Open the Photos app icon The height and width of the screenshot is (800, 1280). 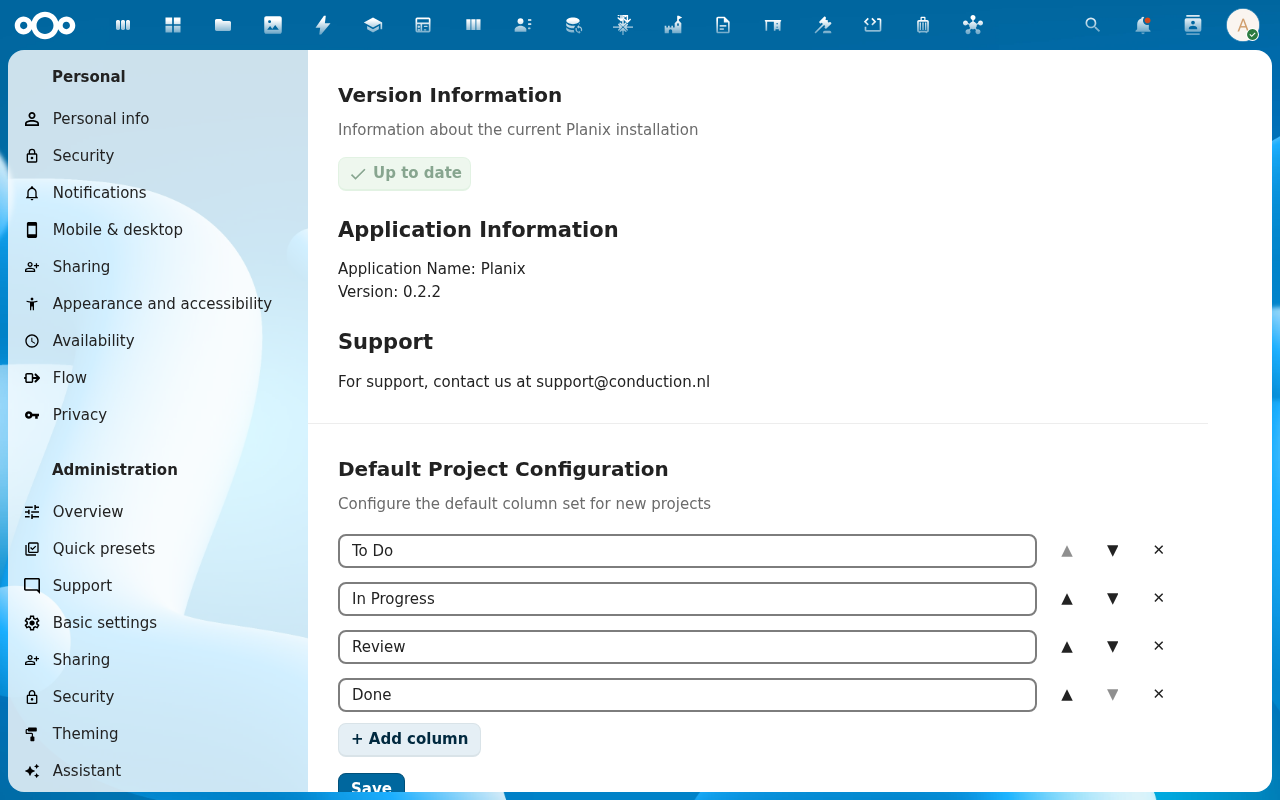(x=273, y=25)
